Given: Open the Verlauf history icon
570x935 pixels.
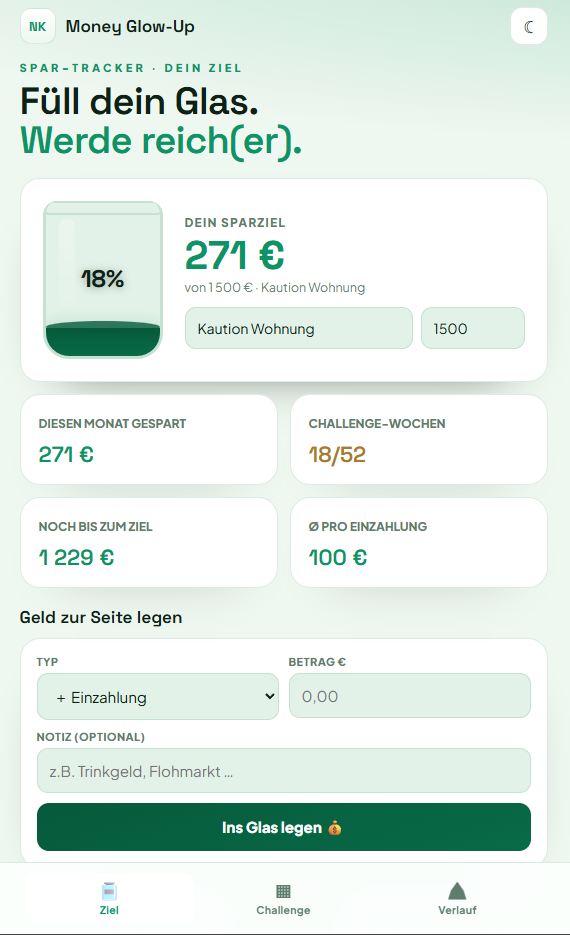Looking at the screenshot, I should [457, 891].
